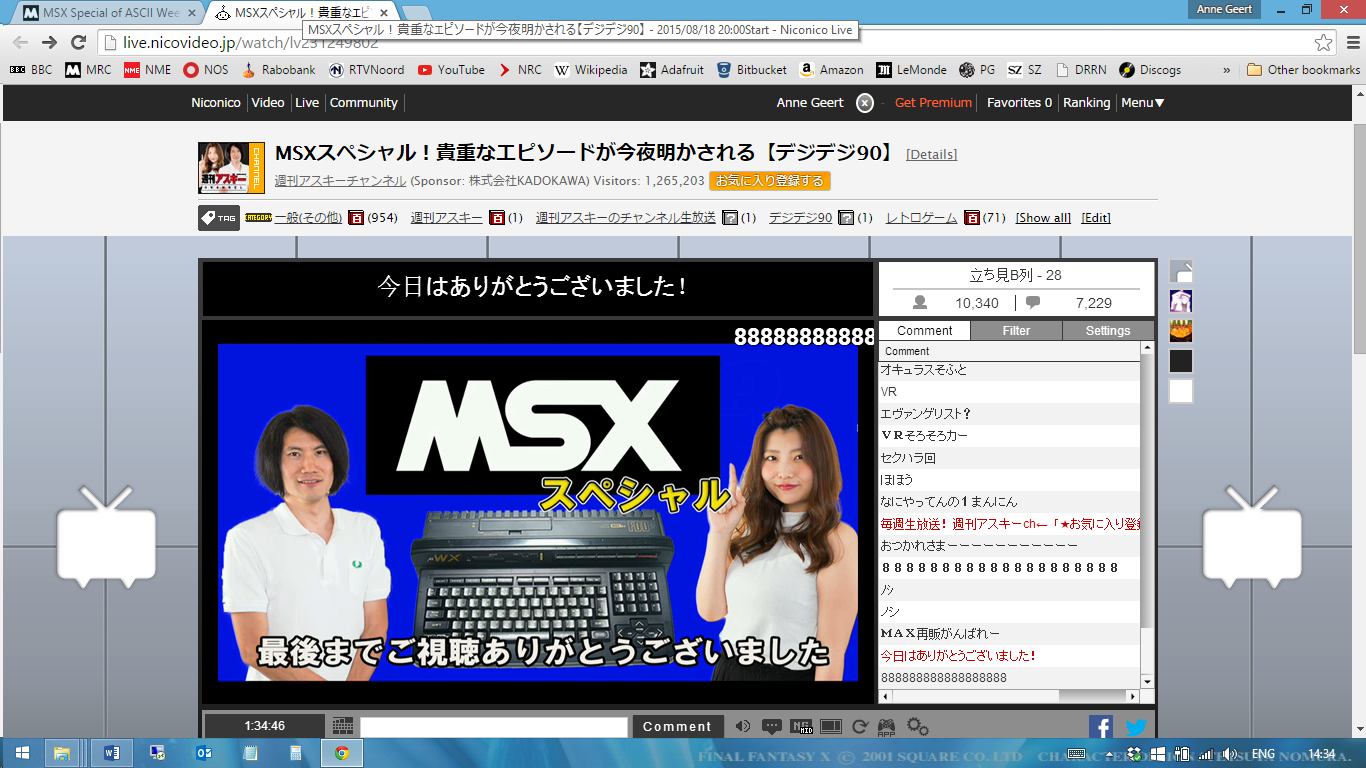Open the Bitbucket bookmark
This screenshot has width=1366, height=768.
751,70
